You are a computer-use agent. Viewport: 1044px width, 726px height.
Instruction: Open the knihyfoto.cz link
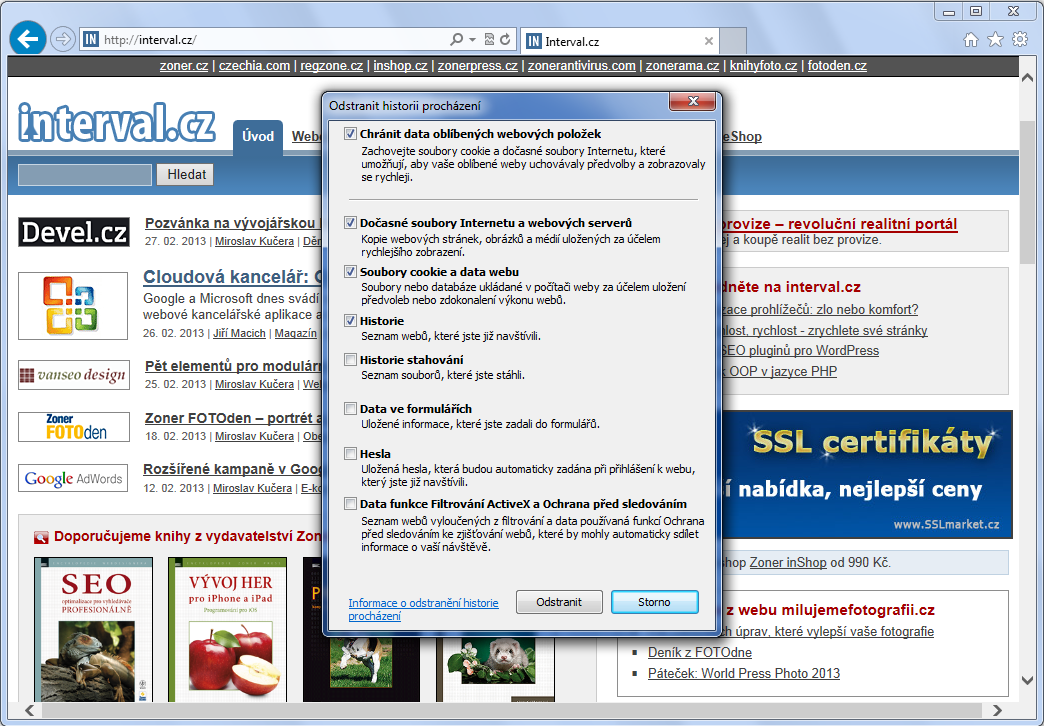pyautogui.click(x=763, y=66)
